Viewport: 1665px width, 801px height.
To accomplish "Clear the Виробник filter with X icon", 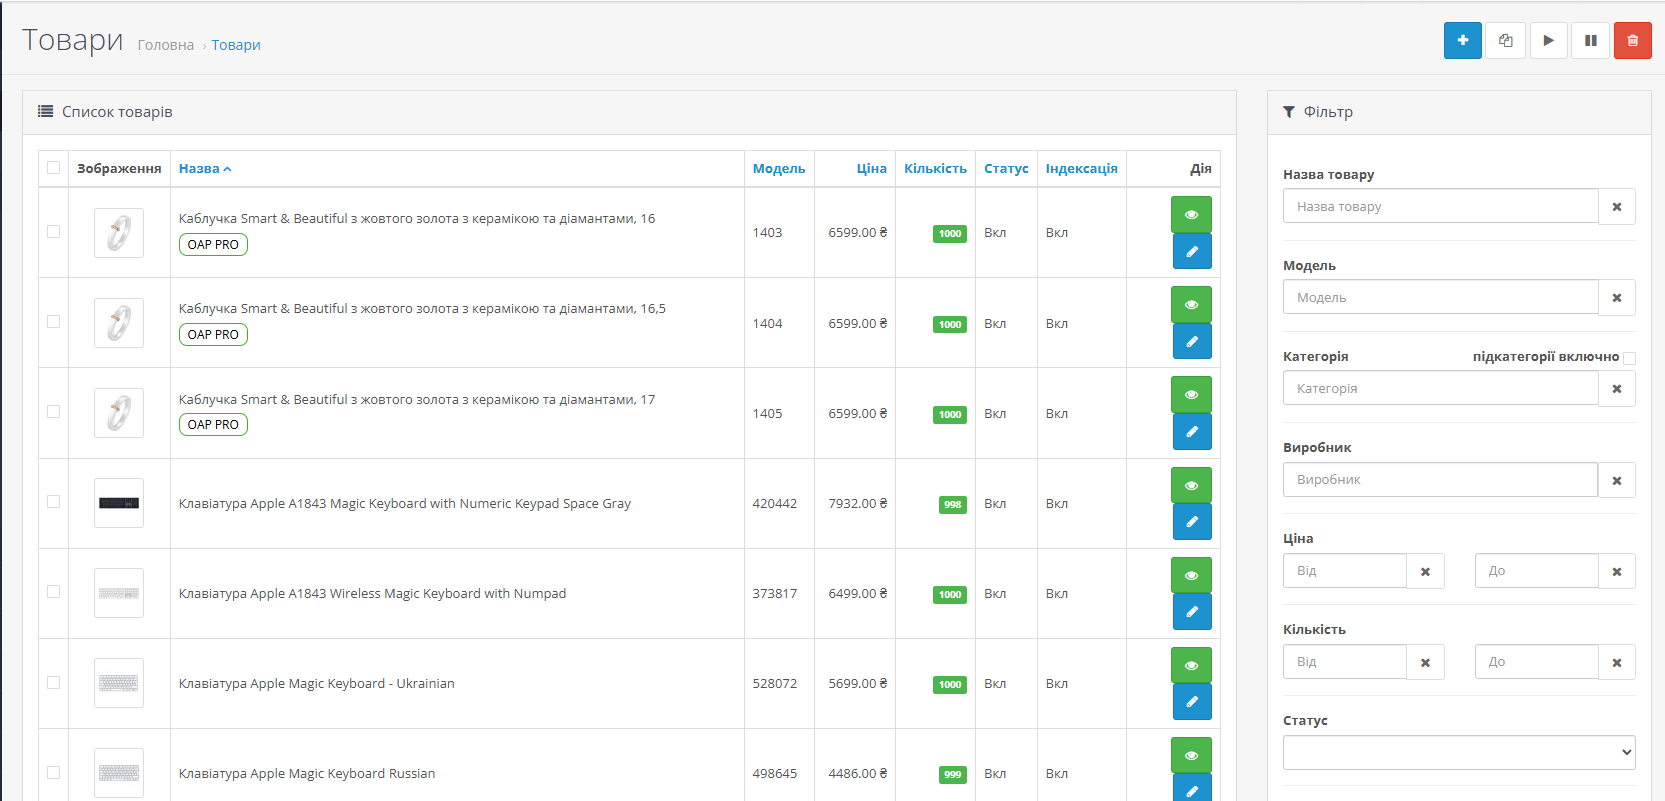I will pyautogui.click(x=1616, y=481).
